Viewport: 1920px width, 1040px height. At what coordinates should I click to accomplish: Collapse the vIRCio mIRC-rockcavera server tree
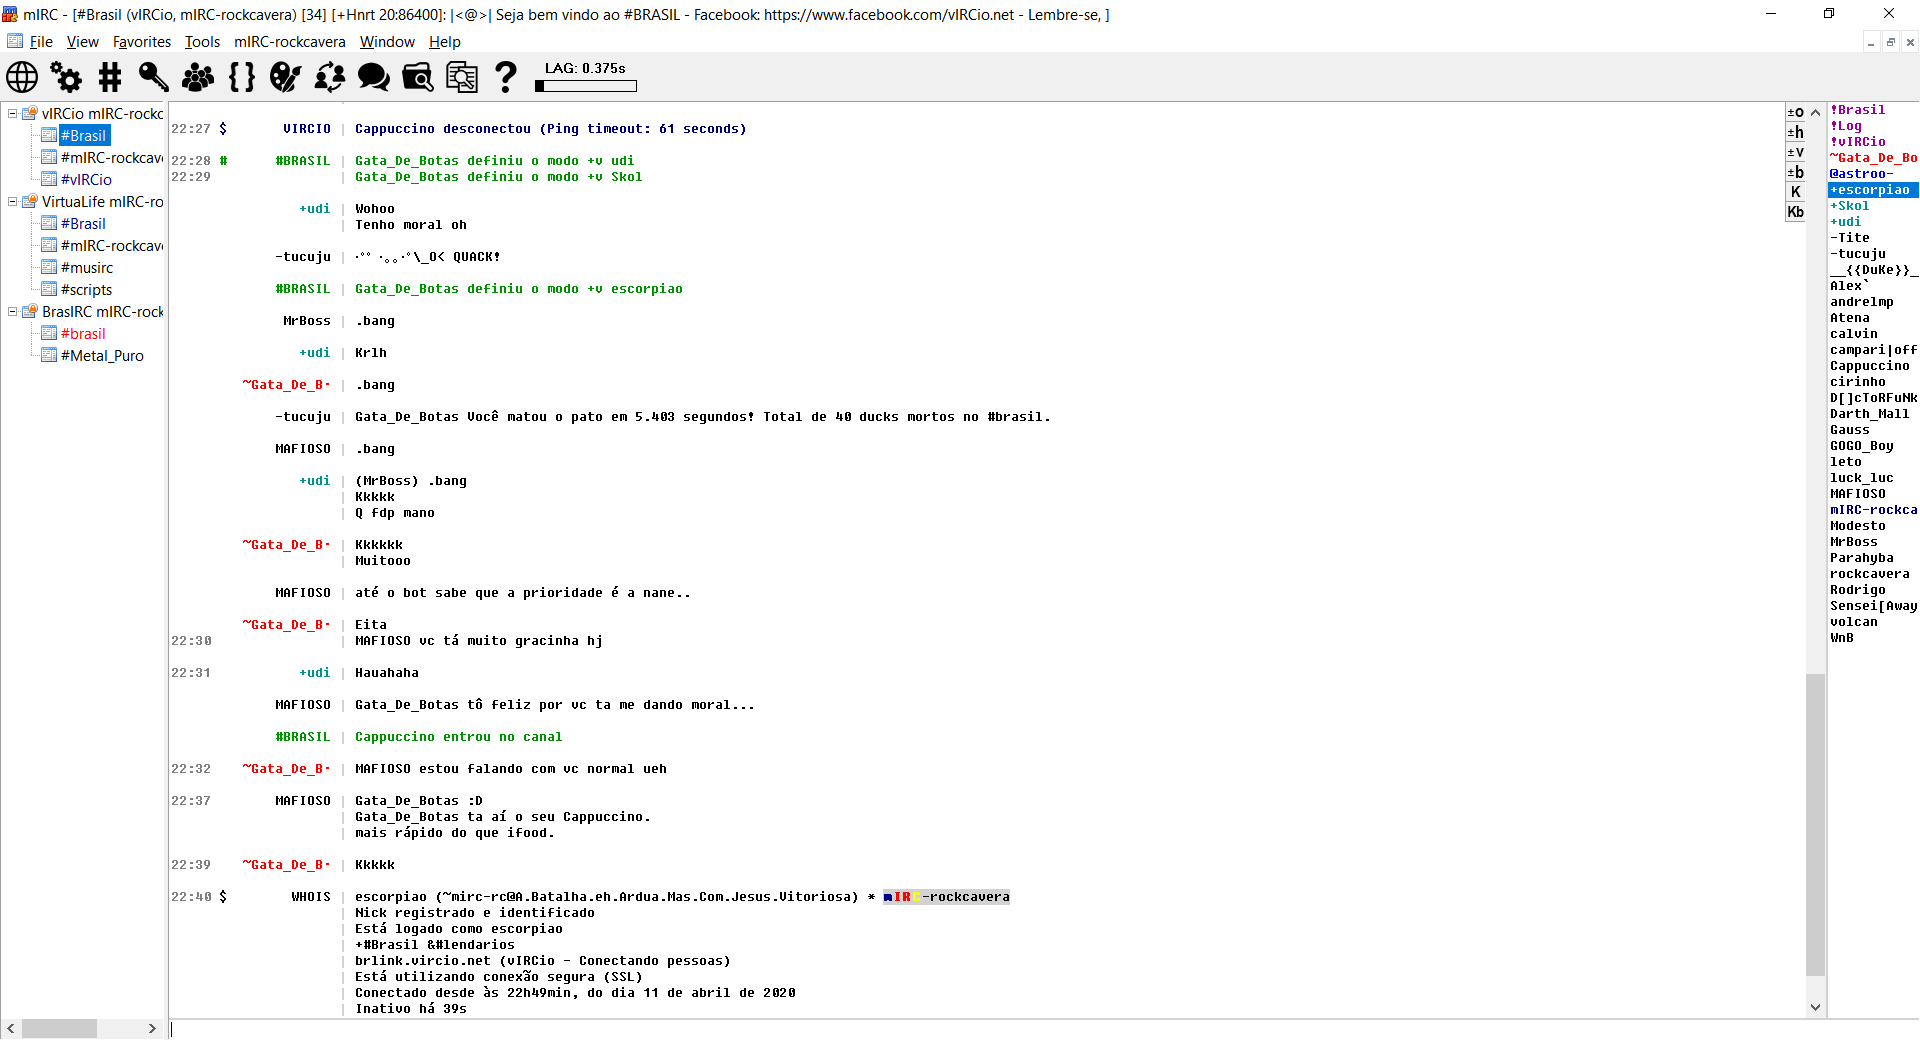13,114
